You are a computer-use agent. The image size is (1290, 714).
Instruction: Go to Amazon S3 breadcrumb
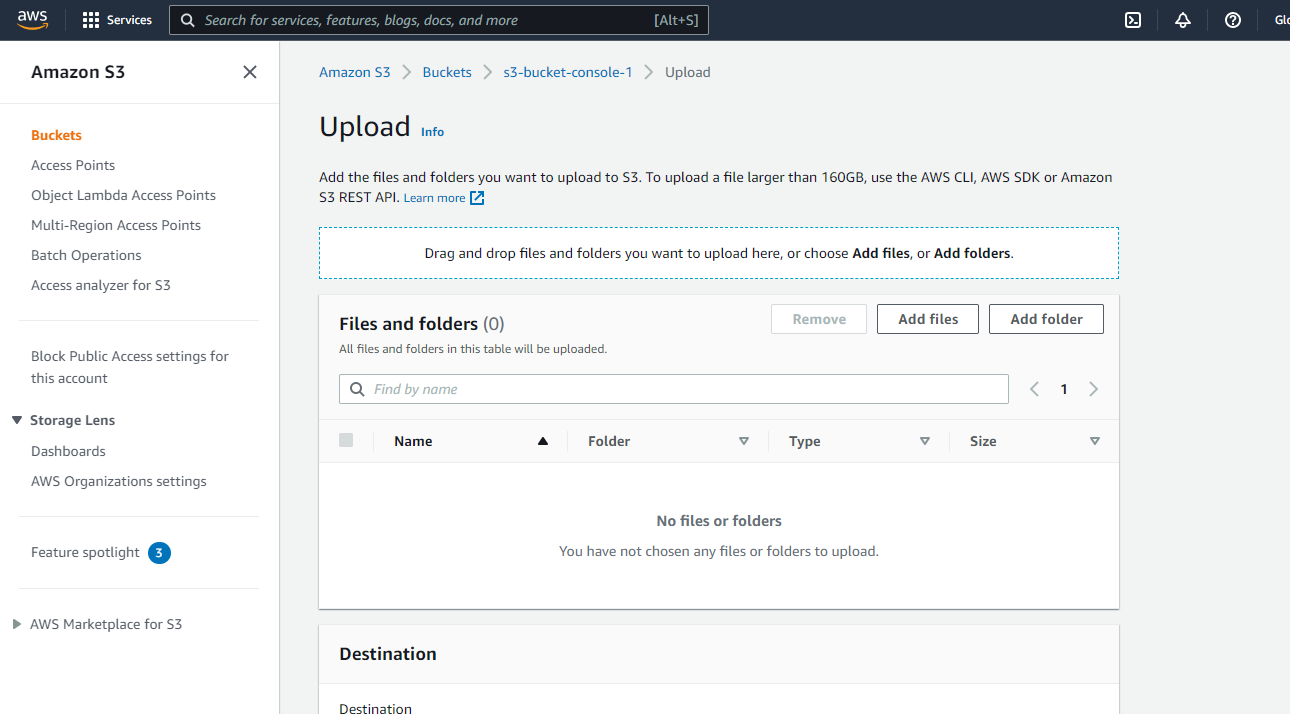(x=355, y=72)
